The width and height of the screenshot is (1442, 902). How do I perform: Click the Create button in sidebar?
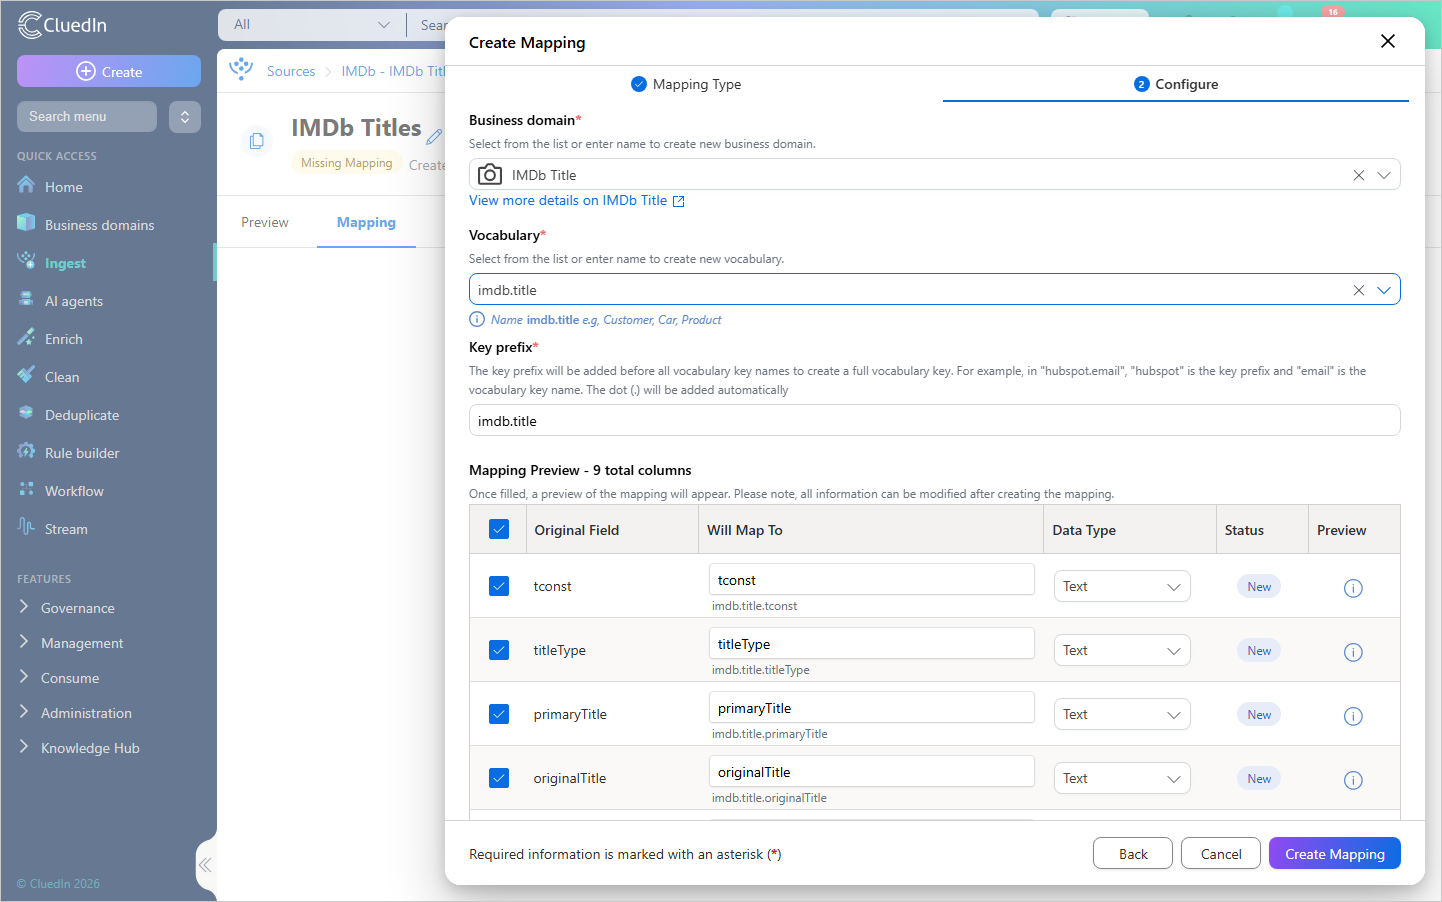(109, 71)
